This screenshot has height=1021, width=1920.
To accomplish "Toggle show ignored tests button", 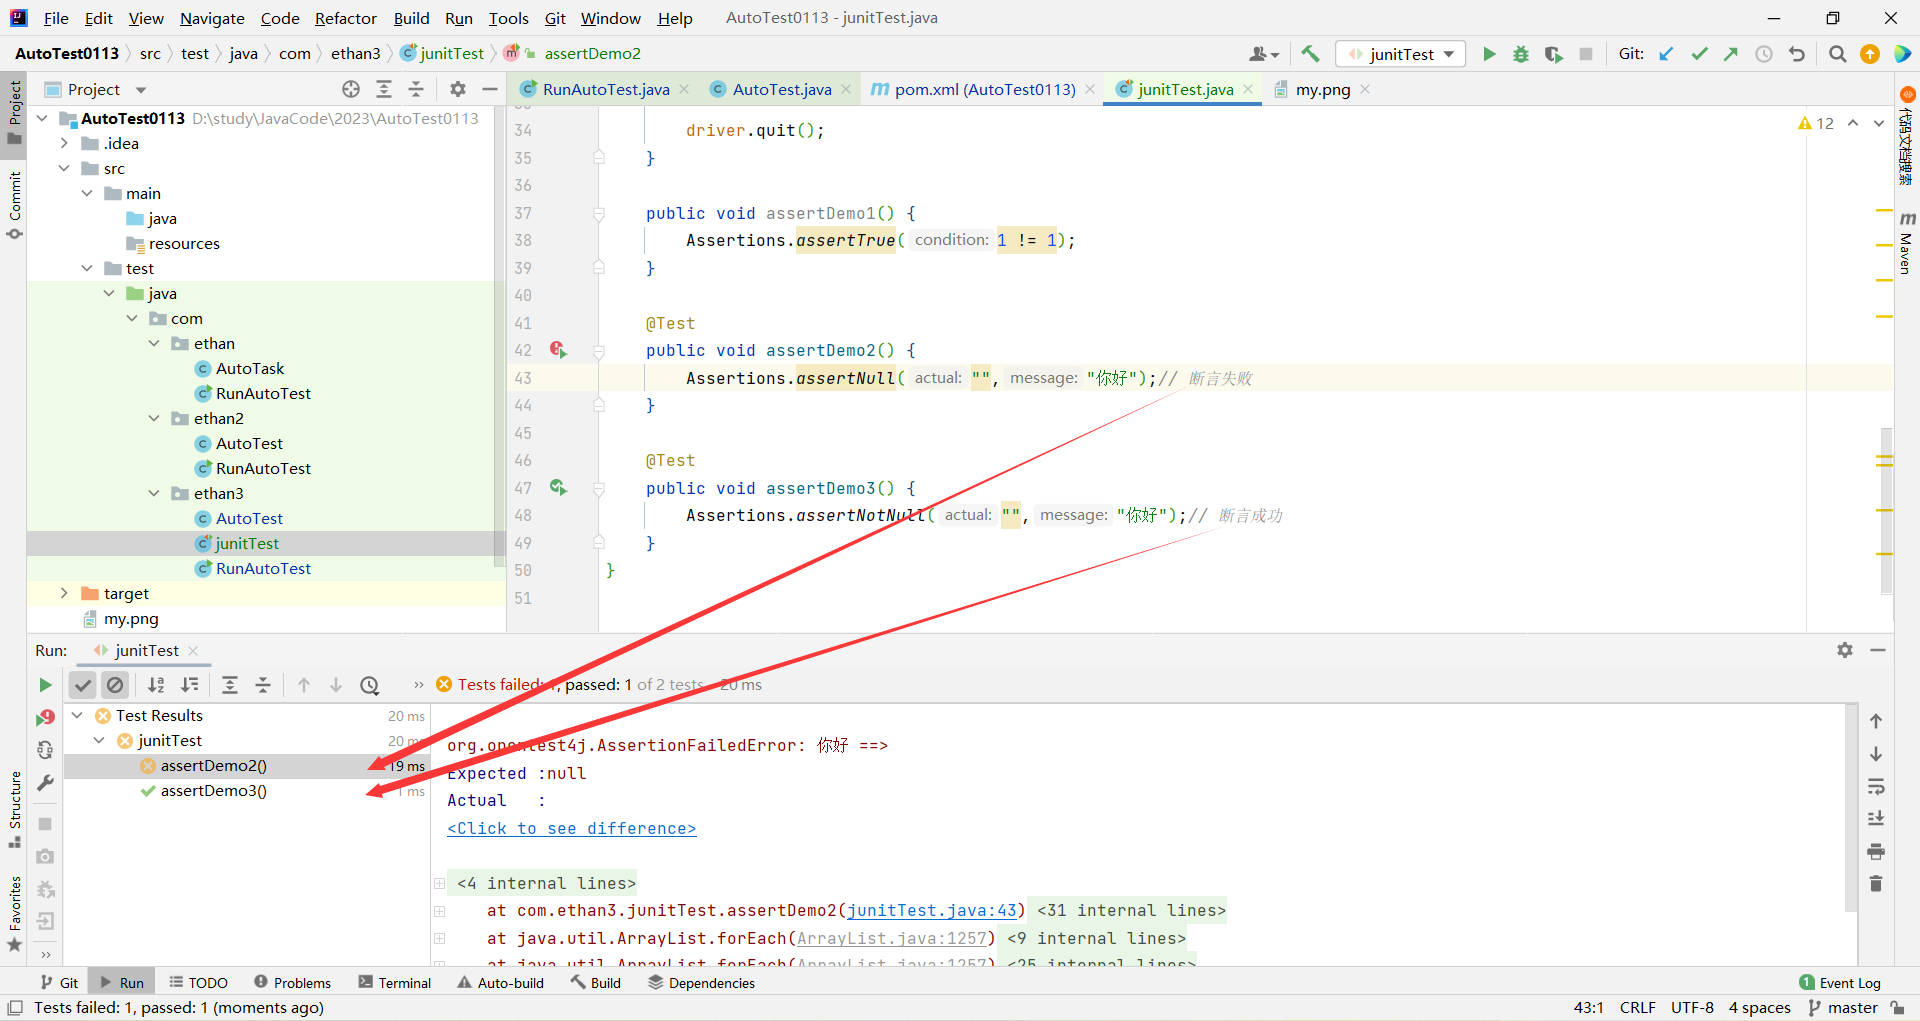I will coord(115,685).
